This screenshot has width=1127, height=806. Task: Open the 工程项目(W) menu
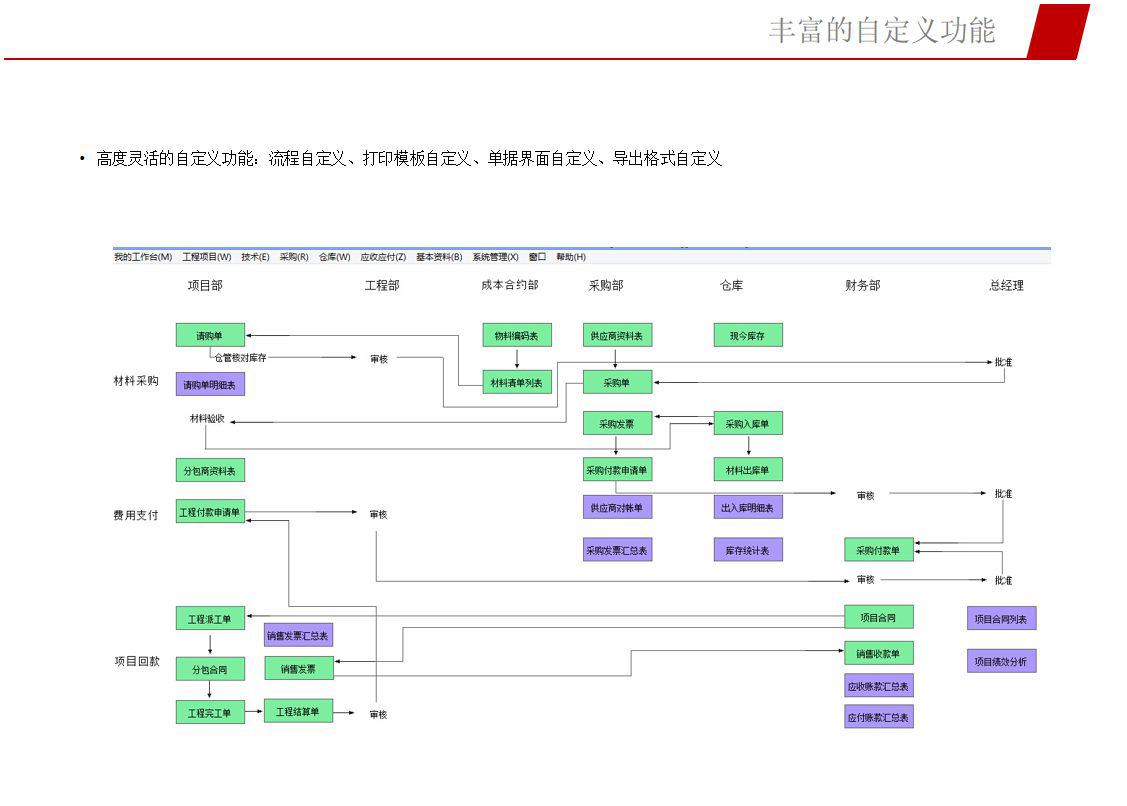[x=206, y=257]
